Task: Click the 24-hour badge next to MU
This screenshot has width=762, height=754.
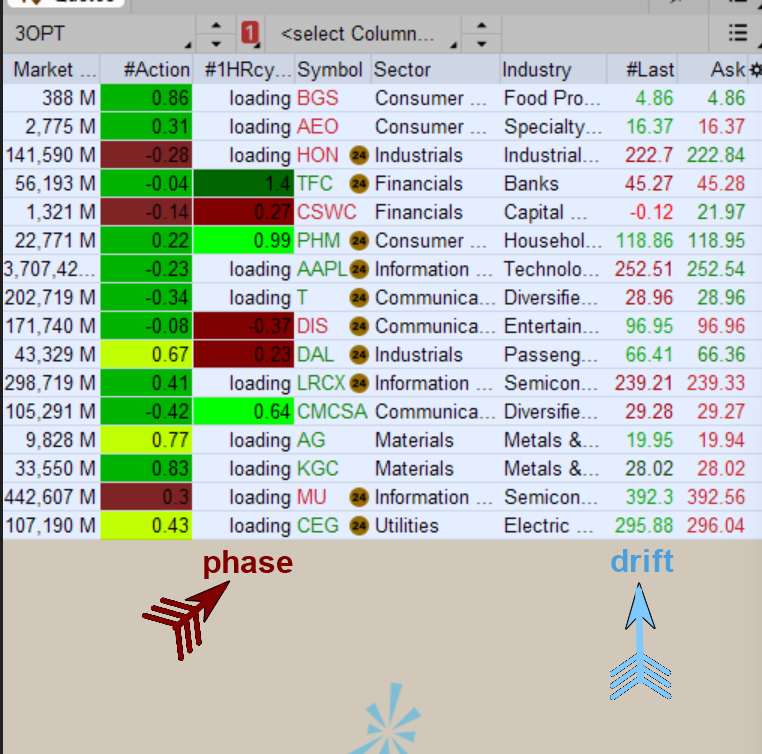Action: 359,497
